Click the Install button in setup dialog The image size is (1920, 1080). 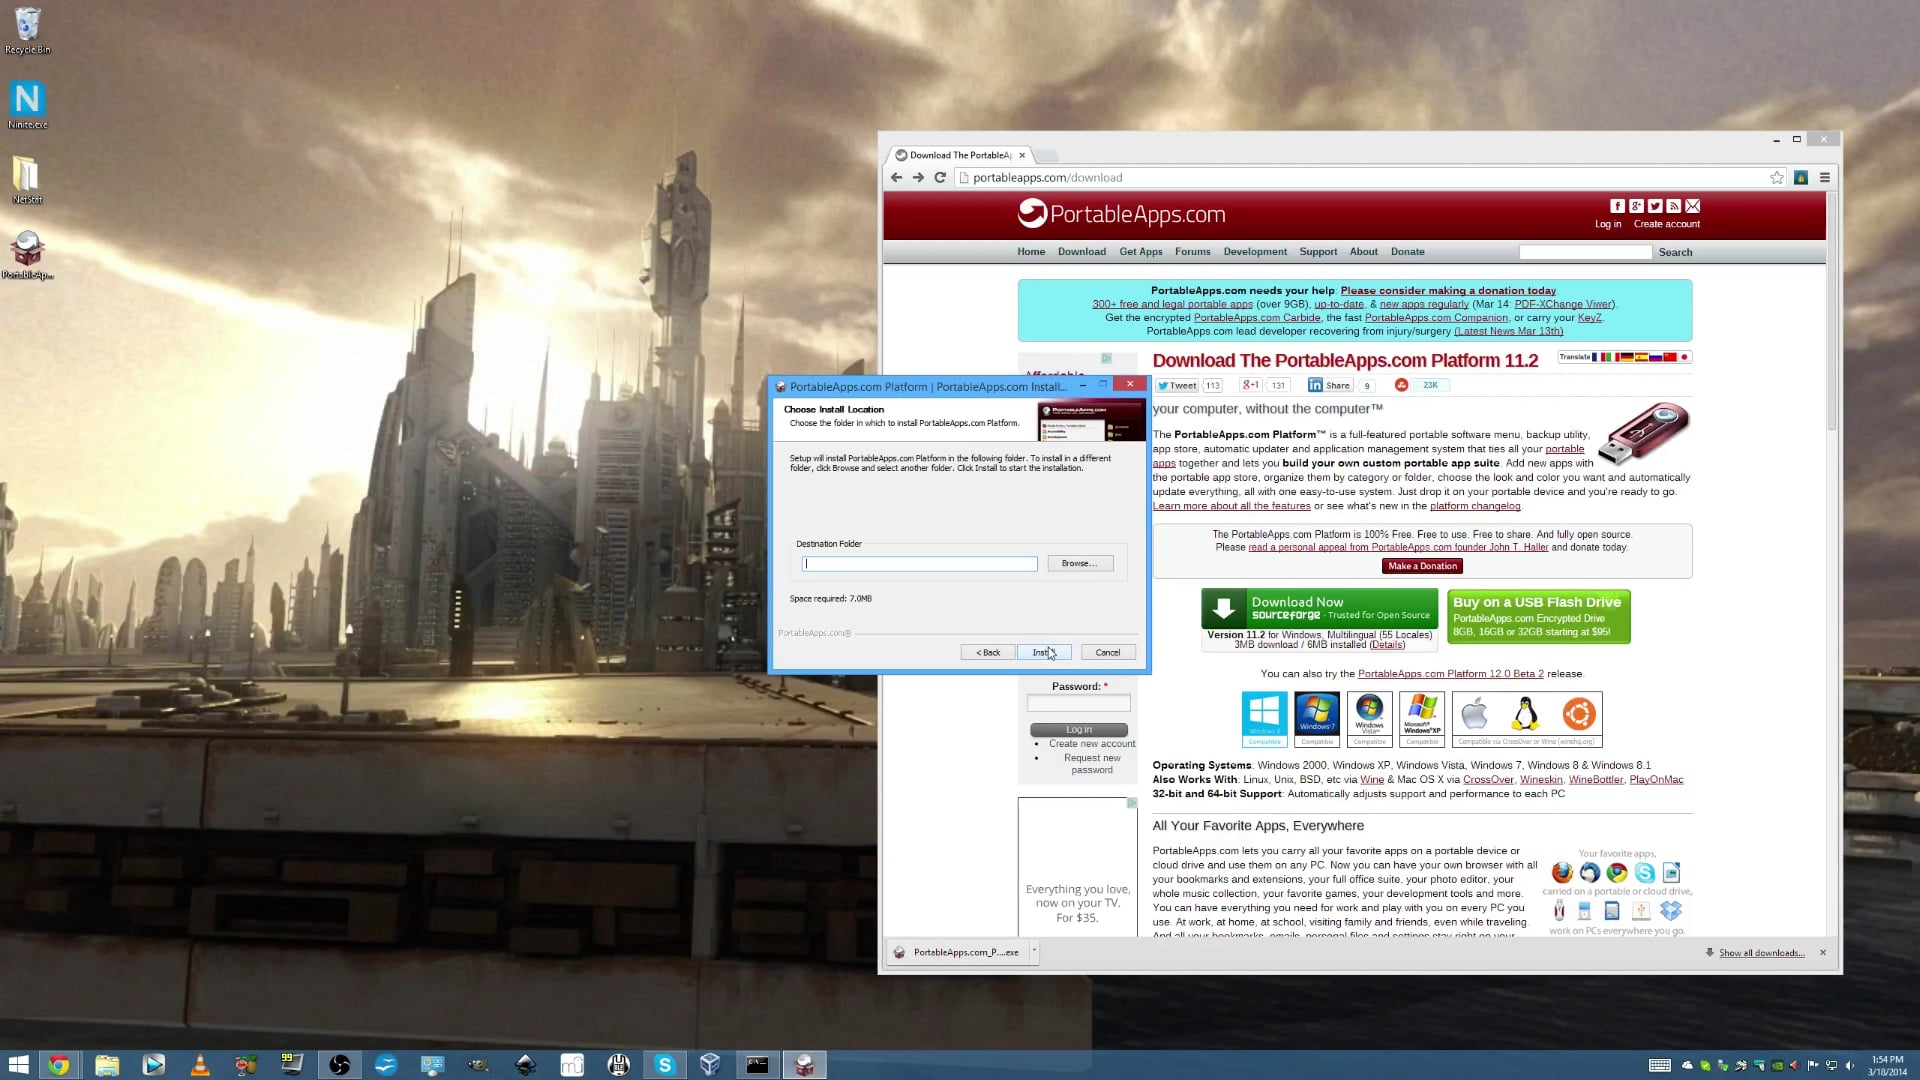[1044, 651]
